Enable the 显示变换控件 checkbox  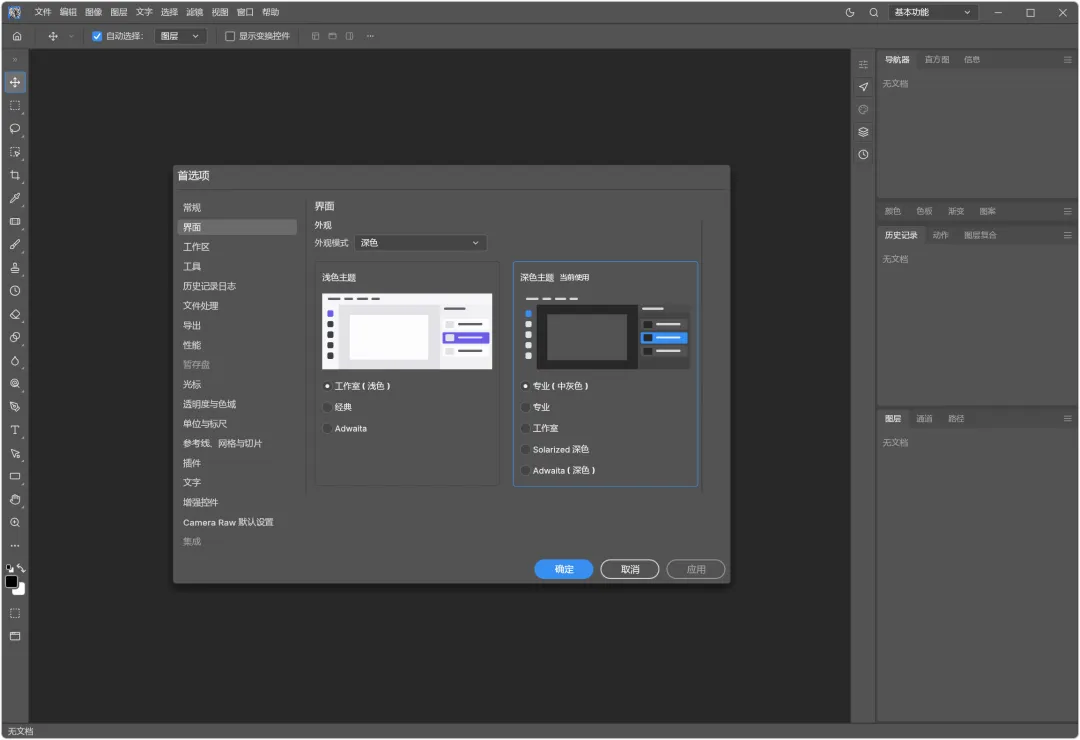[230, 37]
